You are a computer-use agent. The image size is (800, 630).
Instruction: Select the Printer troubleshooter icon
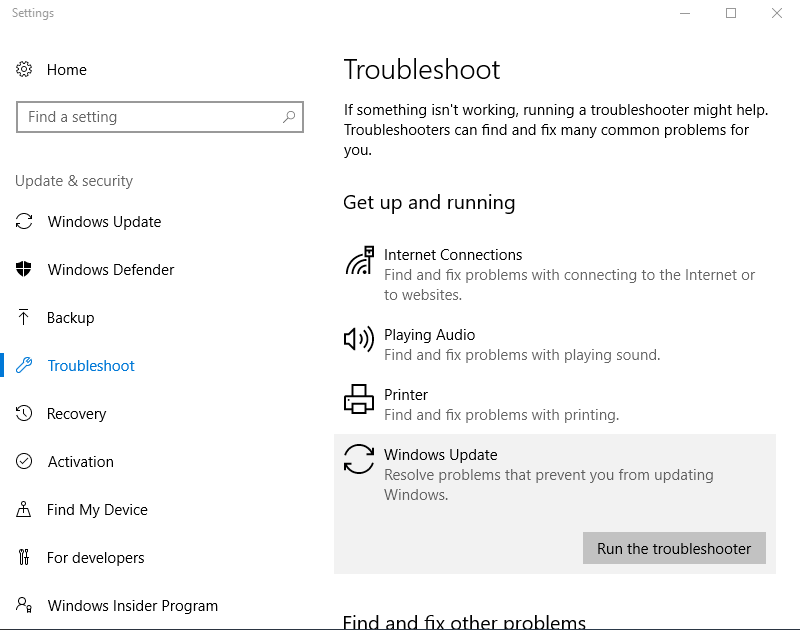[358, 399]
